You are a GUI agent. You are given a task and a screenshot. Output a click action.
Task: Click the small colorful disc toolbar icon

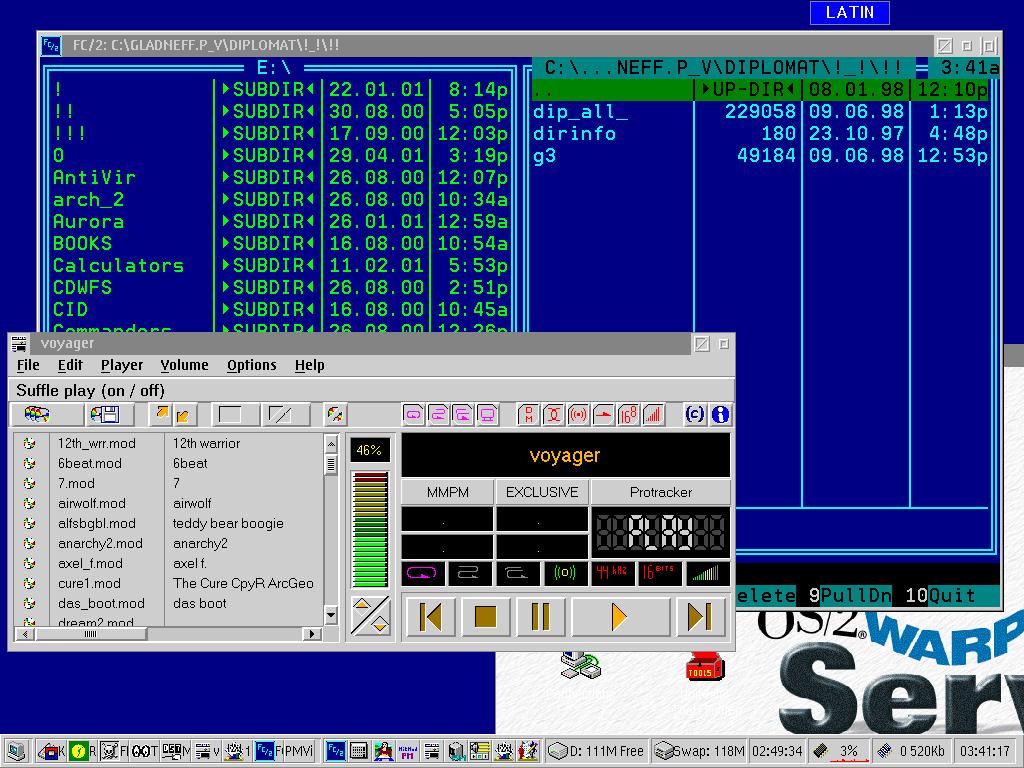(335, 415)
